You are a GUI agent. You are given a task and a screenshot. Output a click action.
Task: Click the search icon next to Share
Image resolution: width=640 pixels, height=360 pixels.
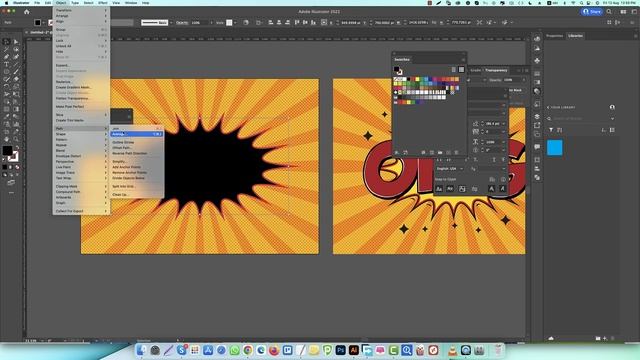coord(609,12)
